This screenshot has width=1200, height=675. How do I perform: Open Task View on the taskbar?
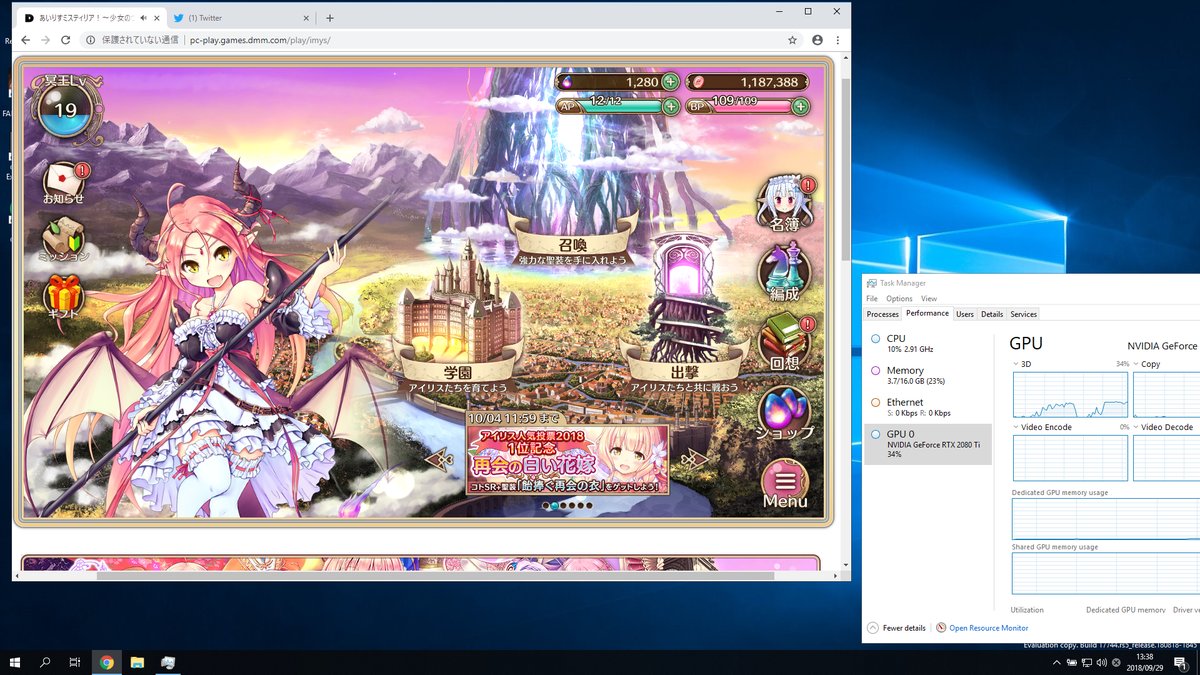pyautogui.click(x=75, y=662)
